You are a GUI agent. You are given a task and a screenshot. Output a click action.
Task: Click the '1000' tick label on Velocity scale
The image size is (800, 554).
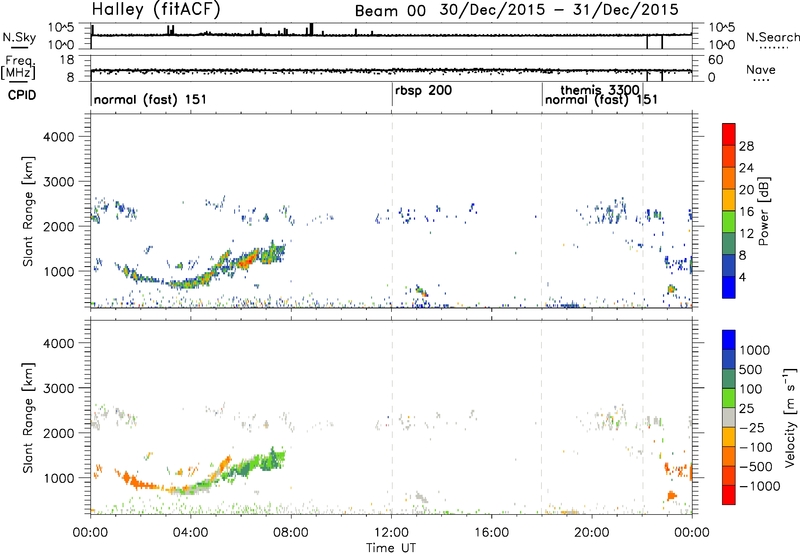pyautogui.click(x=755, y=350)
